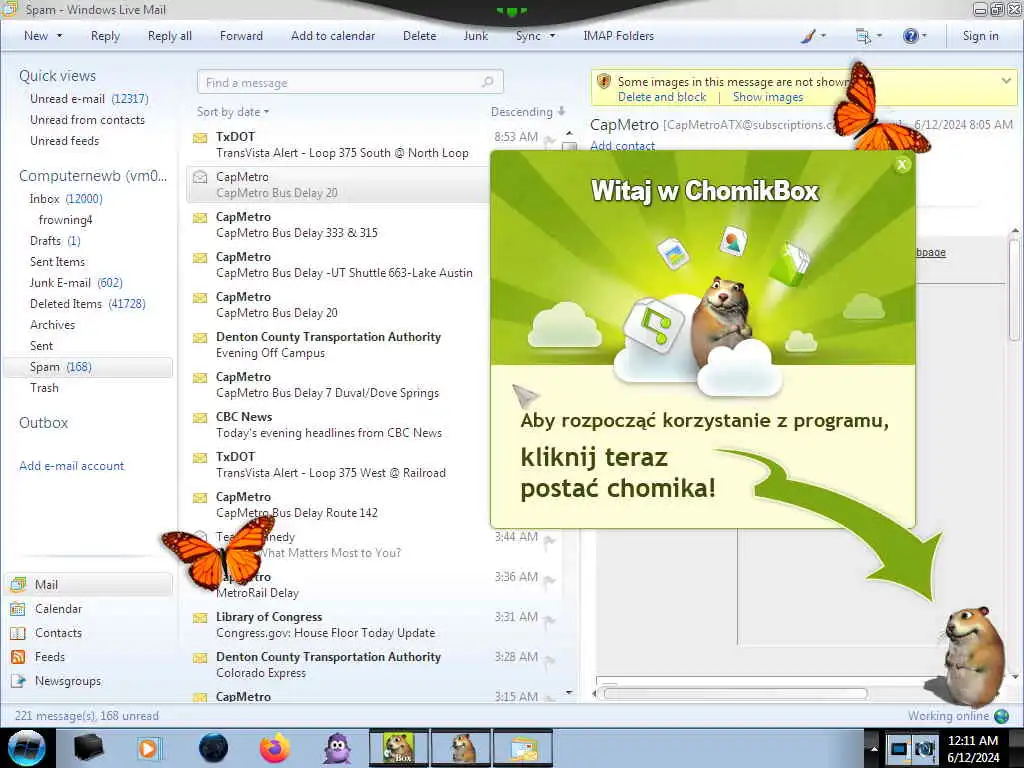Click envelope icon of CapMetro Bus Delay 333 & 315
This screenshot has height=768, width=1024.
[x=200, y=218]
